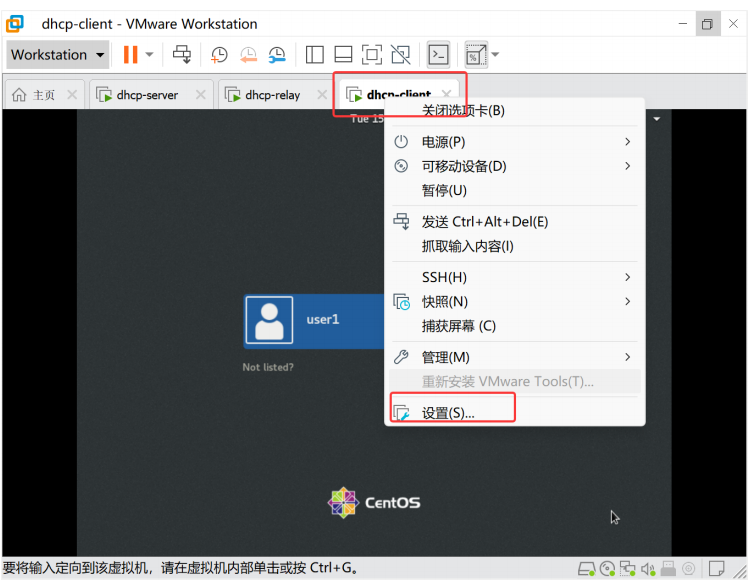Enter full screen mode

pyautogui.click(x=372, y=55)
